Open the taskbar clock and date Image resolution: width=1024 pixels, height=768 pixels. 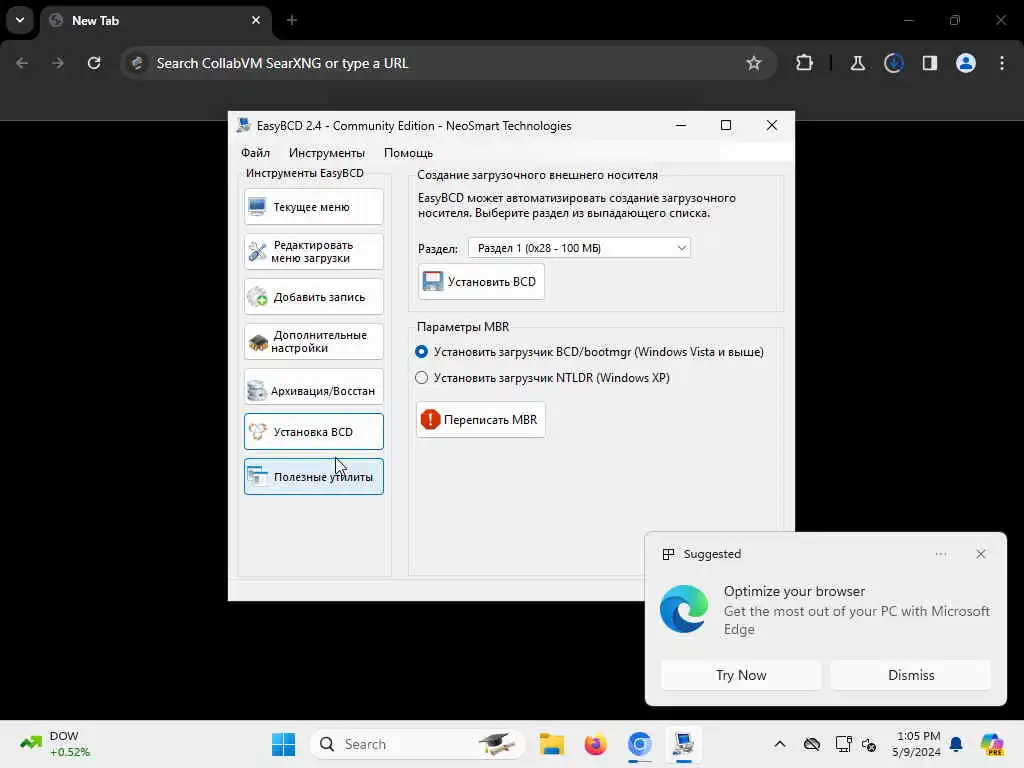point(918,744)
